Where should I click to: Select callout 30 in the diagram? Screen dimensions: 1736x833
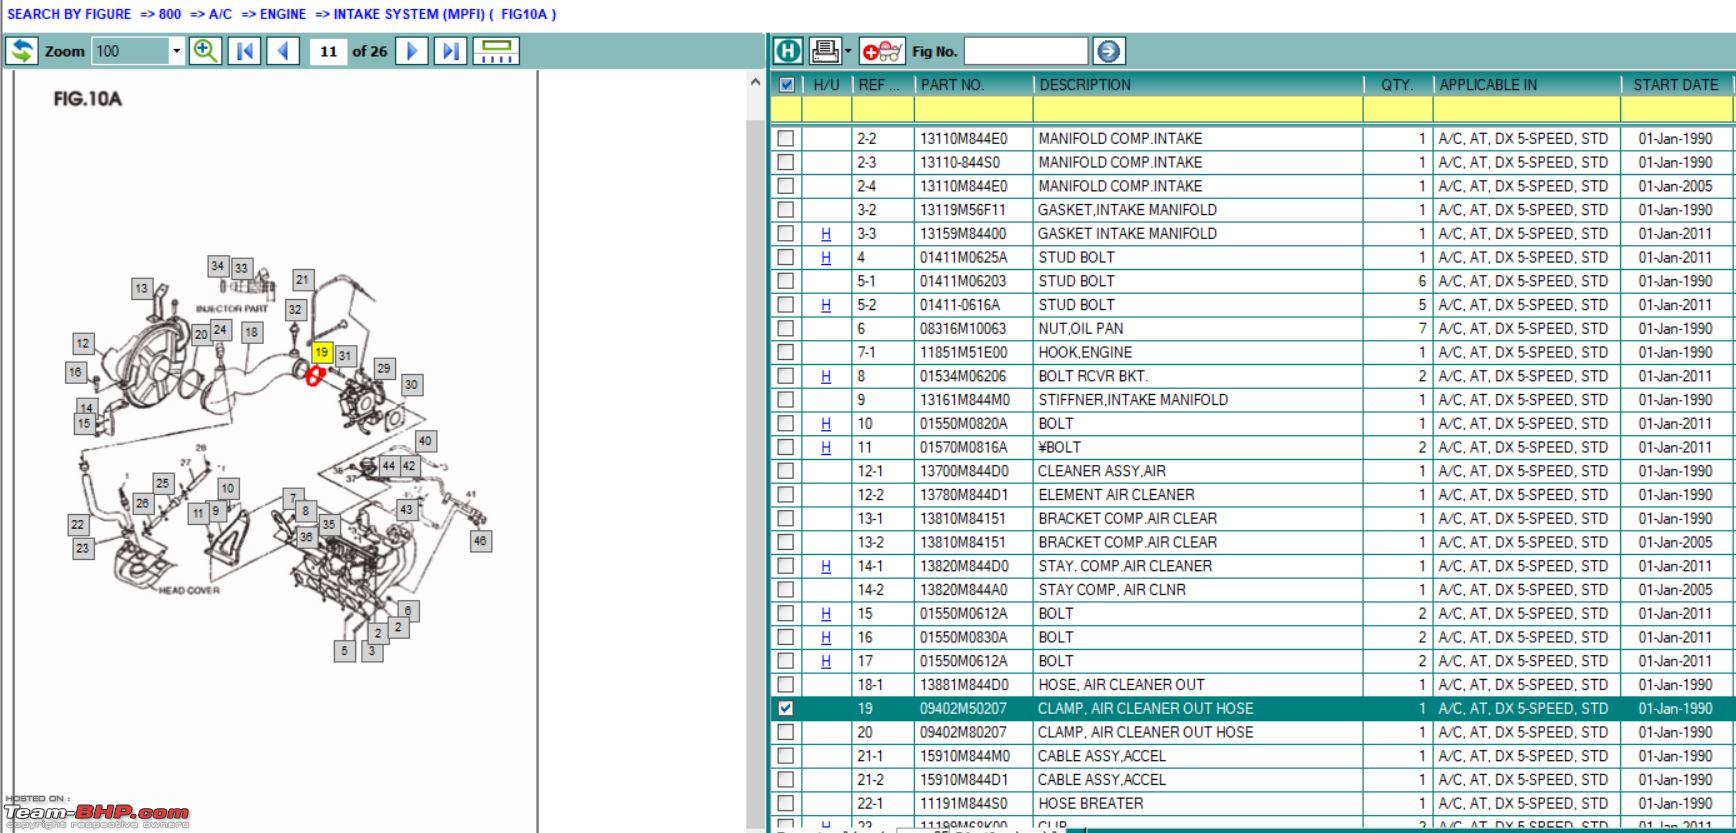411,384
